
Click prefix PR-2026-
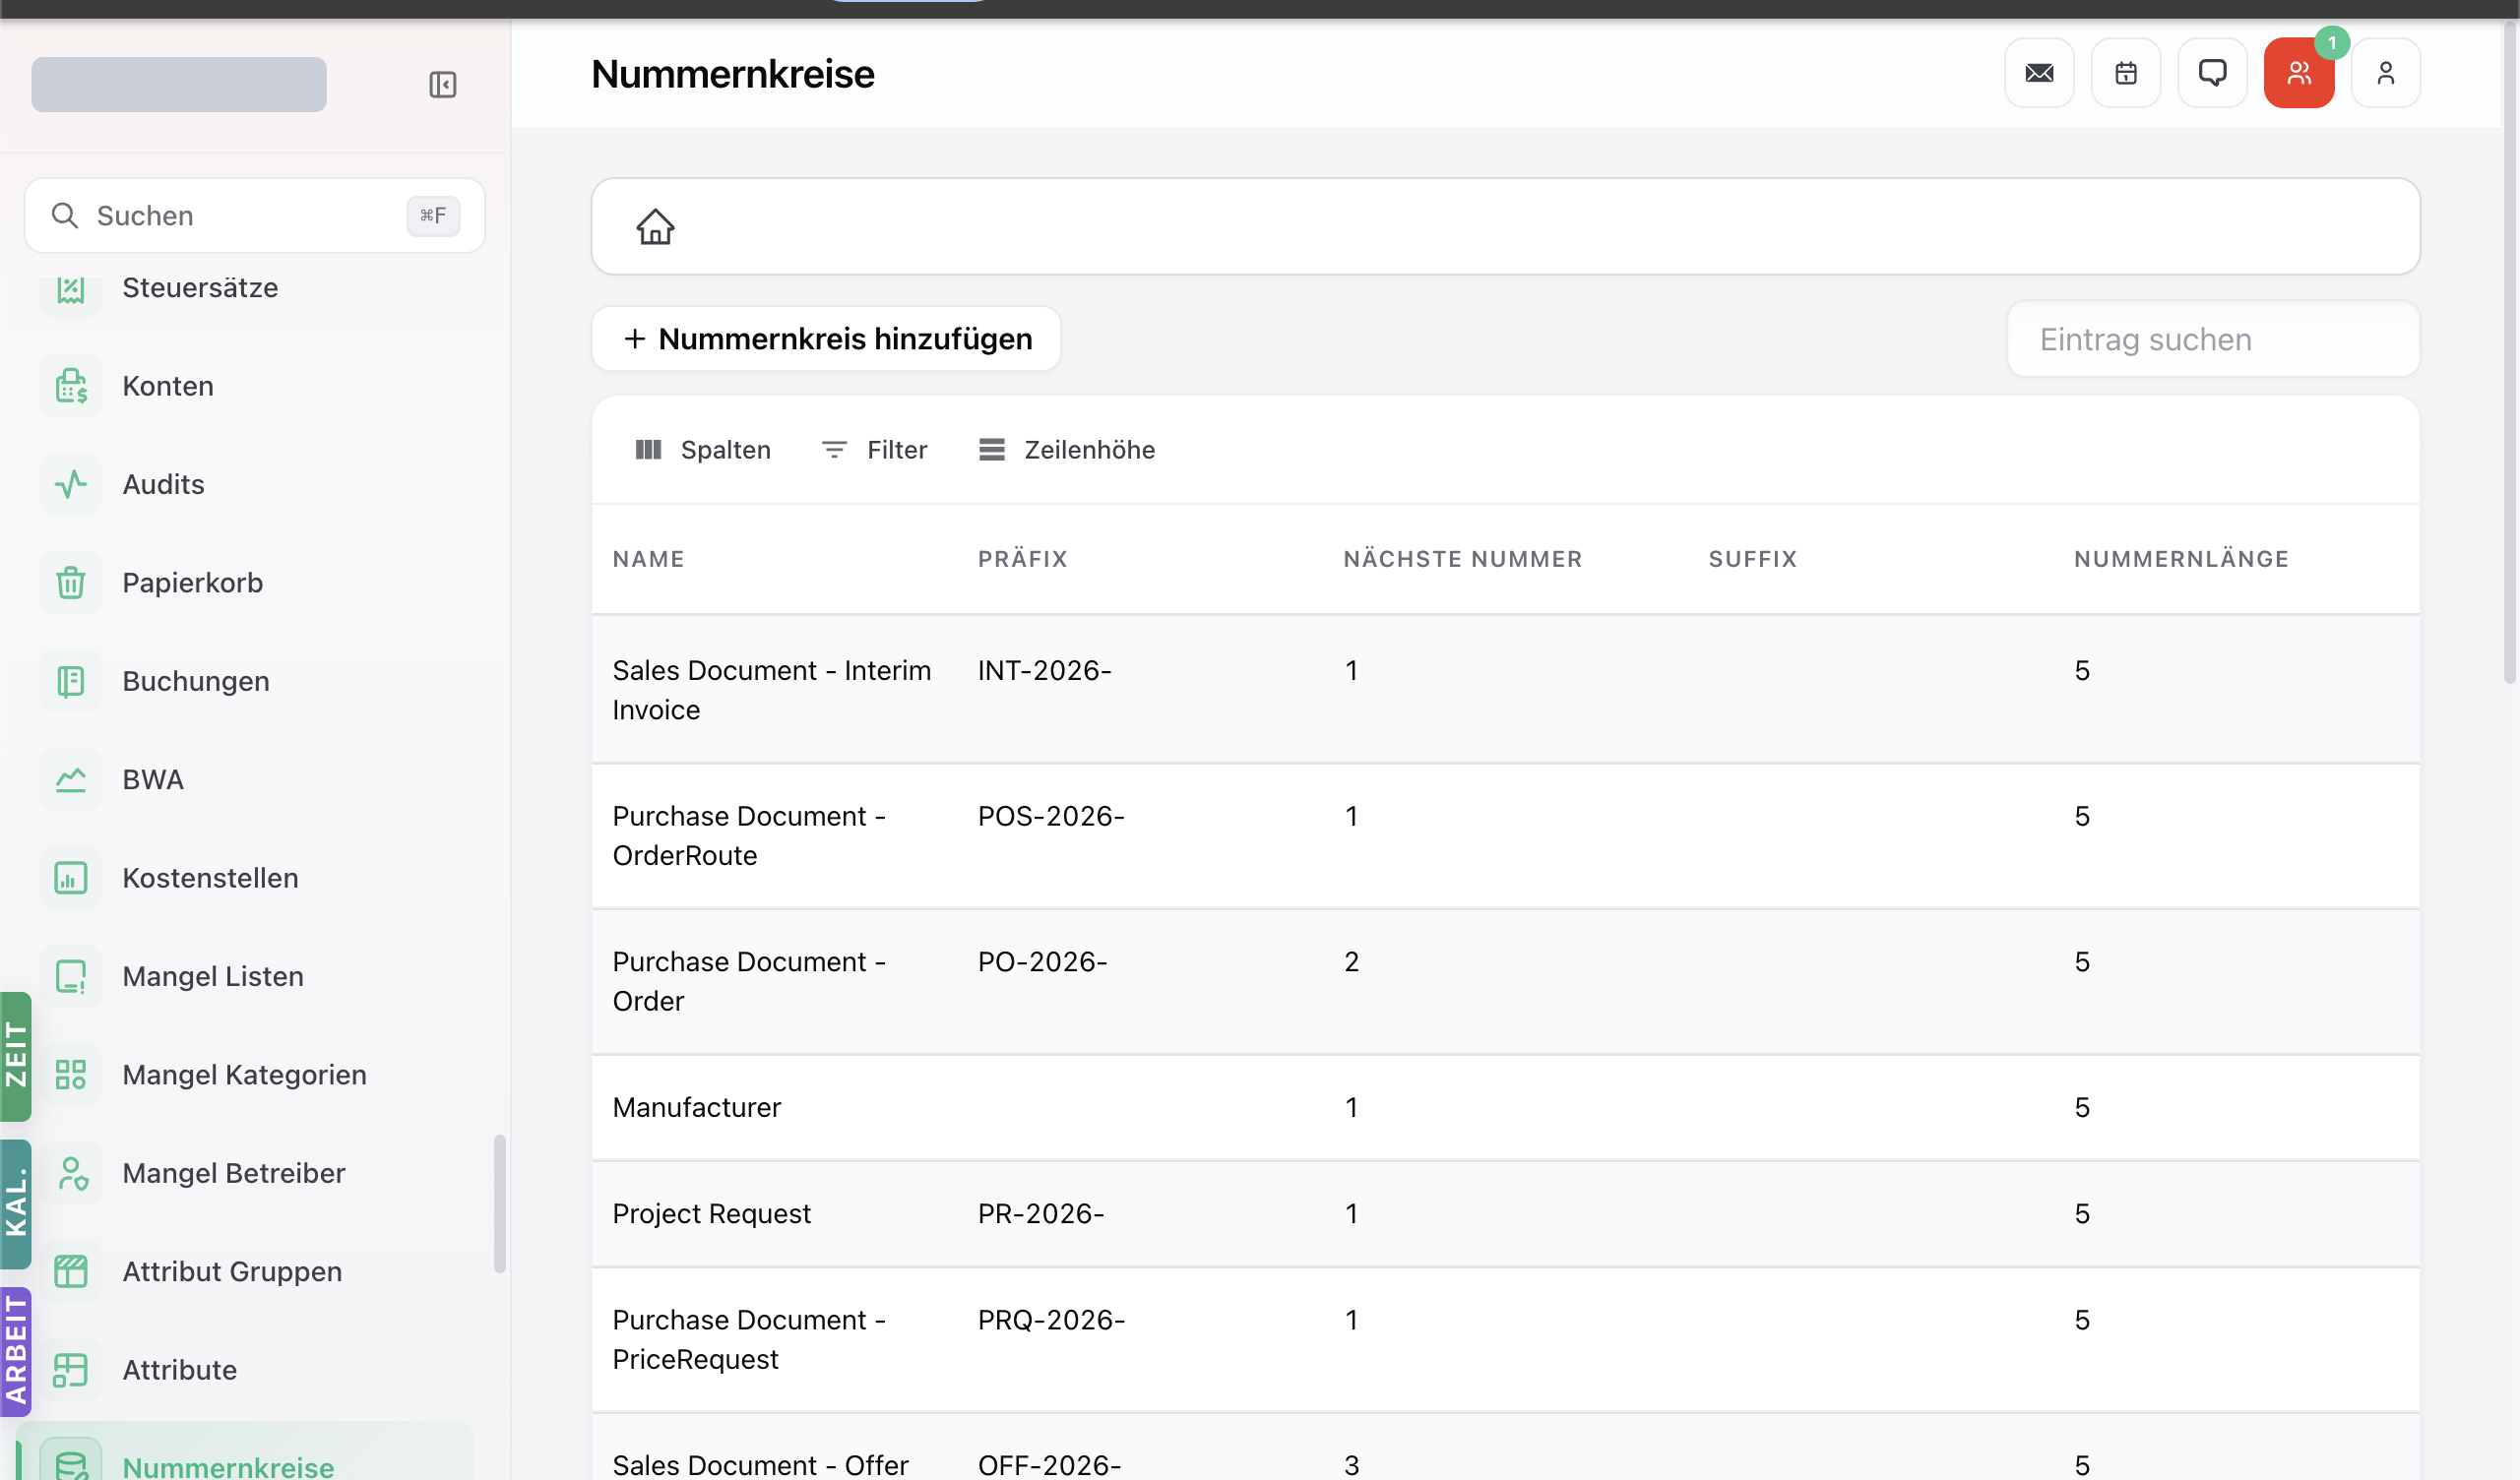coord(1041,1214)
